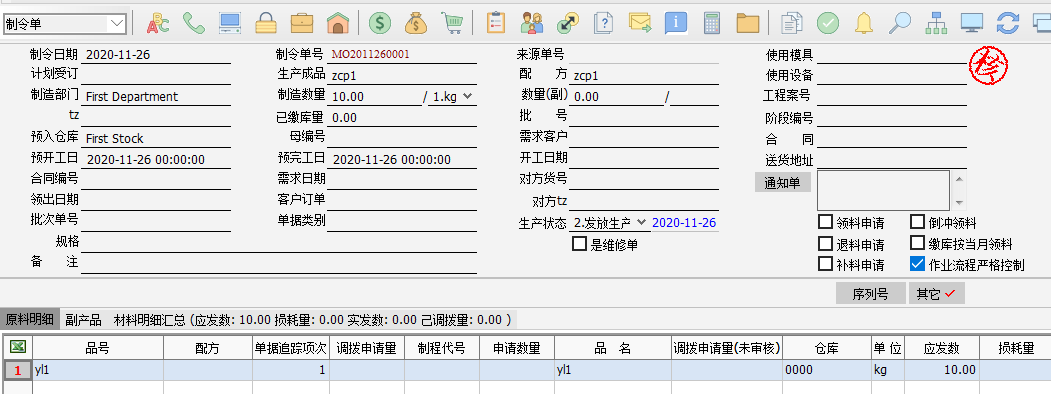Click the yellow bell notification icon
The width and height of the screenshot is (1051, 394).
click(x=864, y=23)
